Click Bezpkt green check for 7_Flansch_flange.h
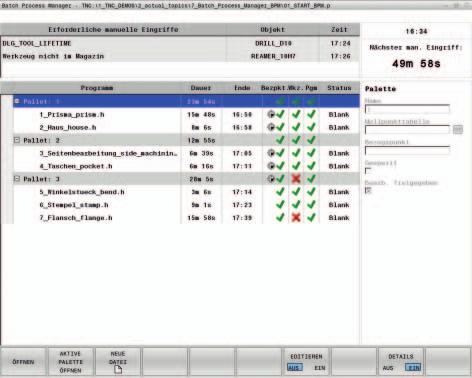The image size is (472, 378). tap(280, 218)
